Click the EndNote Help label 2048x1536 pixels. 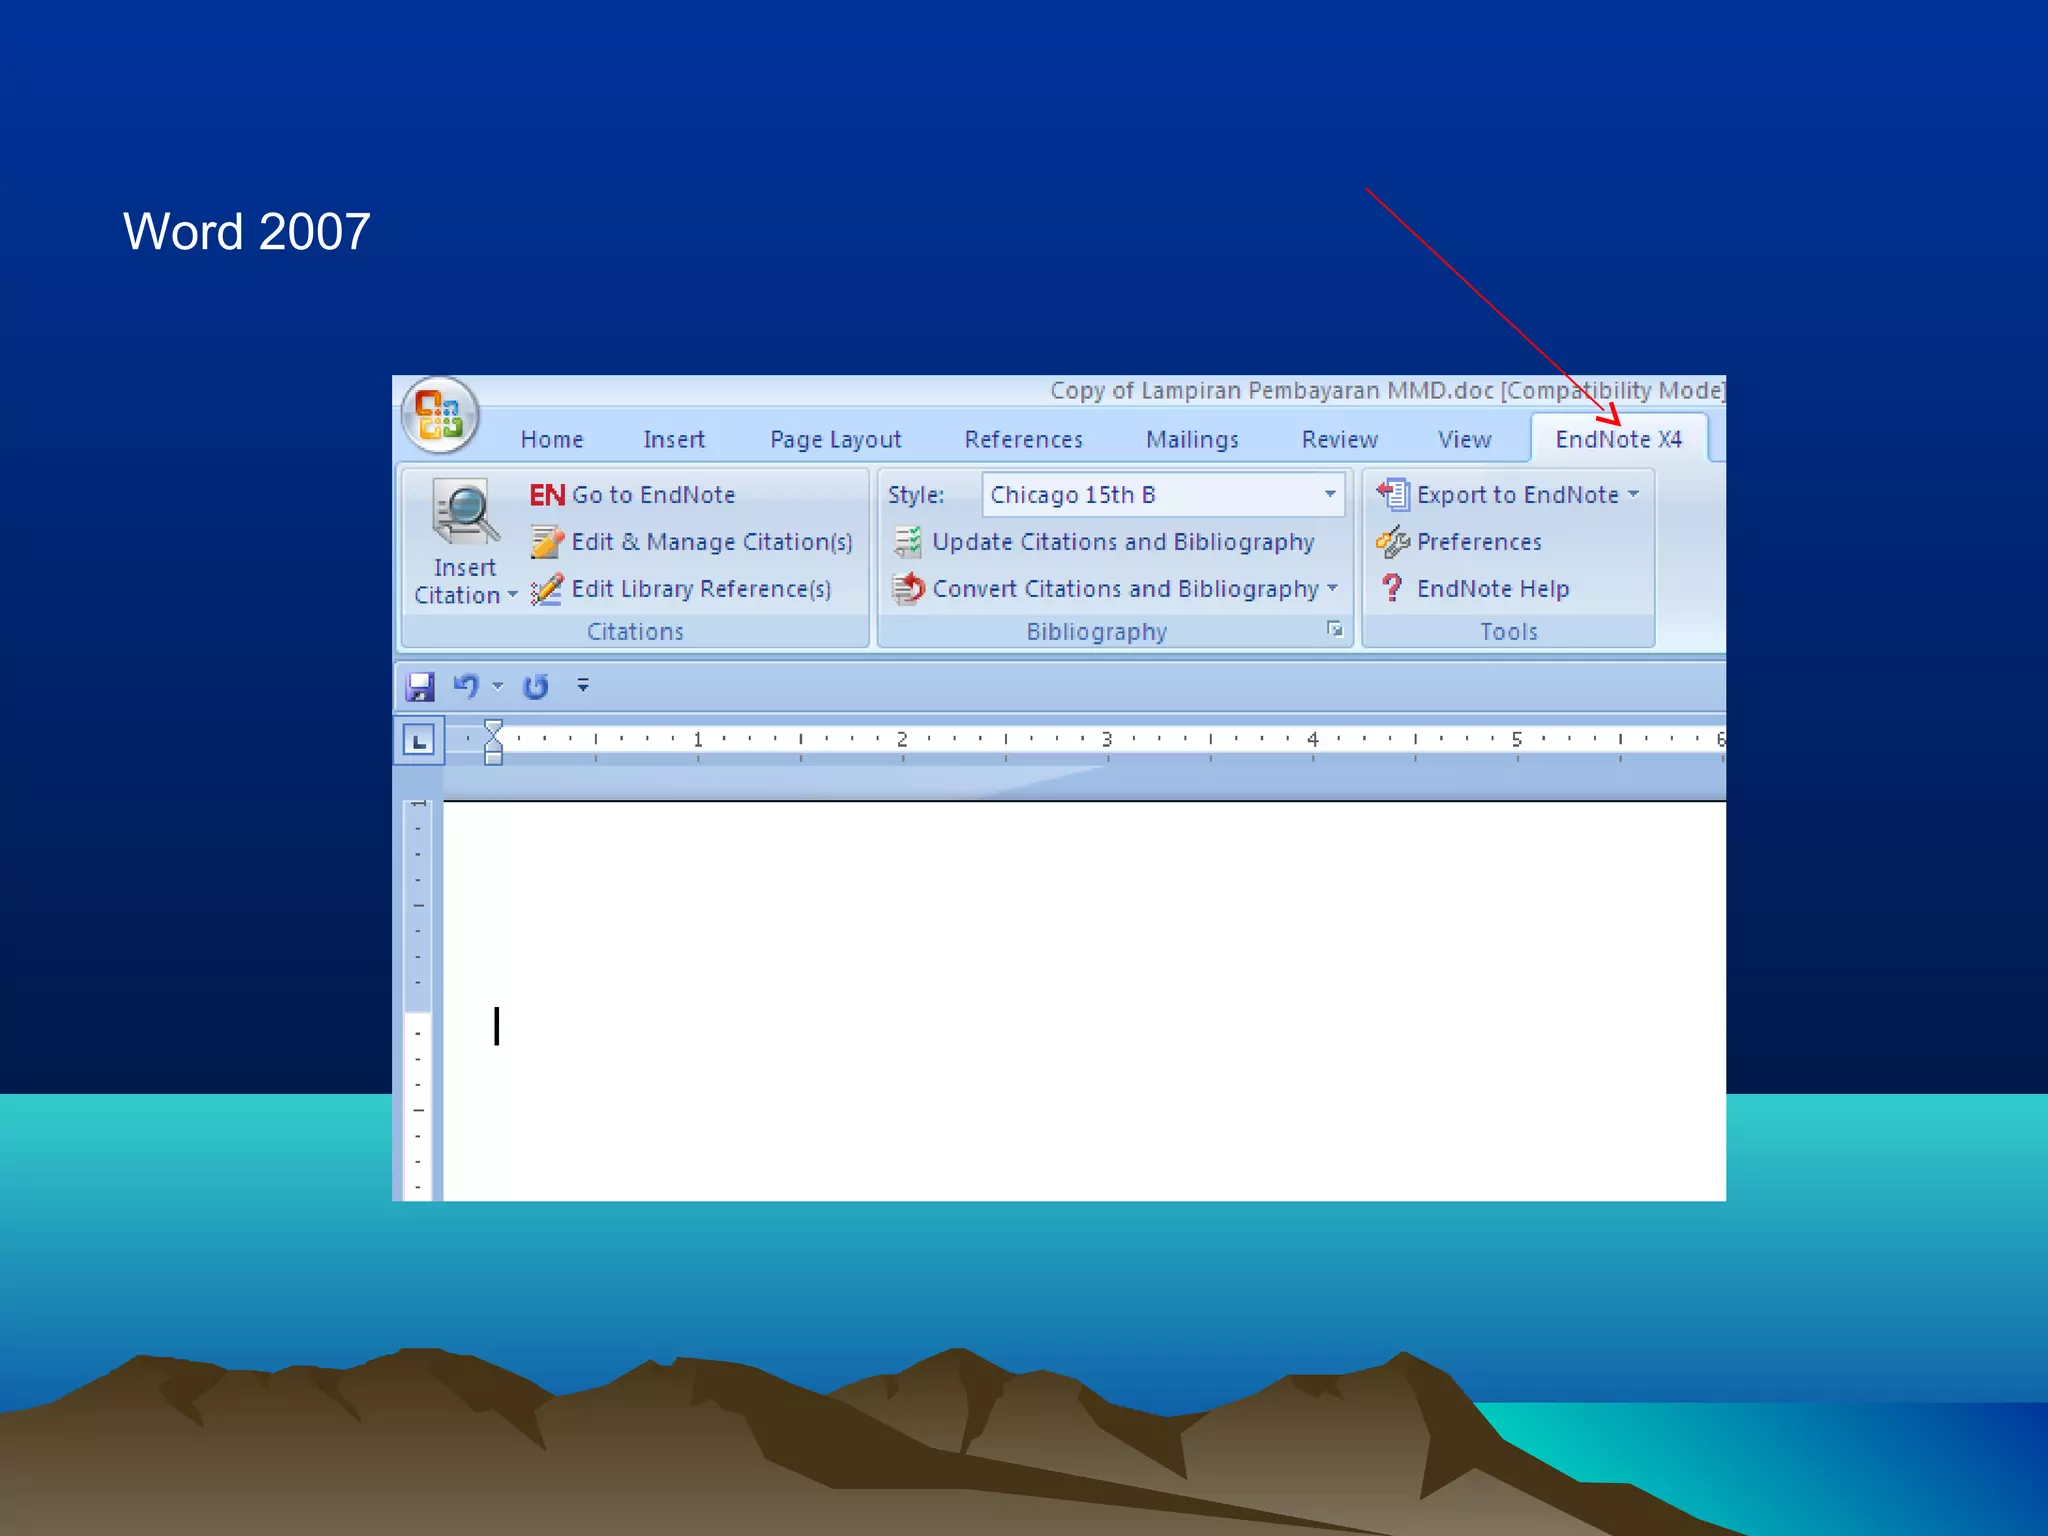click(1493, 589)
